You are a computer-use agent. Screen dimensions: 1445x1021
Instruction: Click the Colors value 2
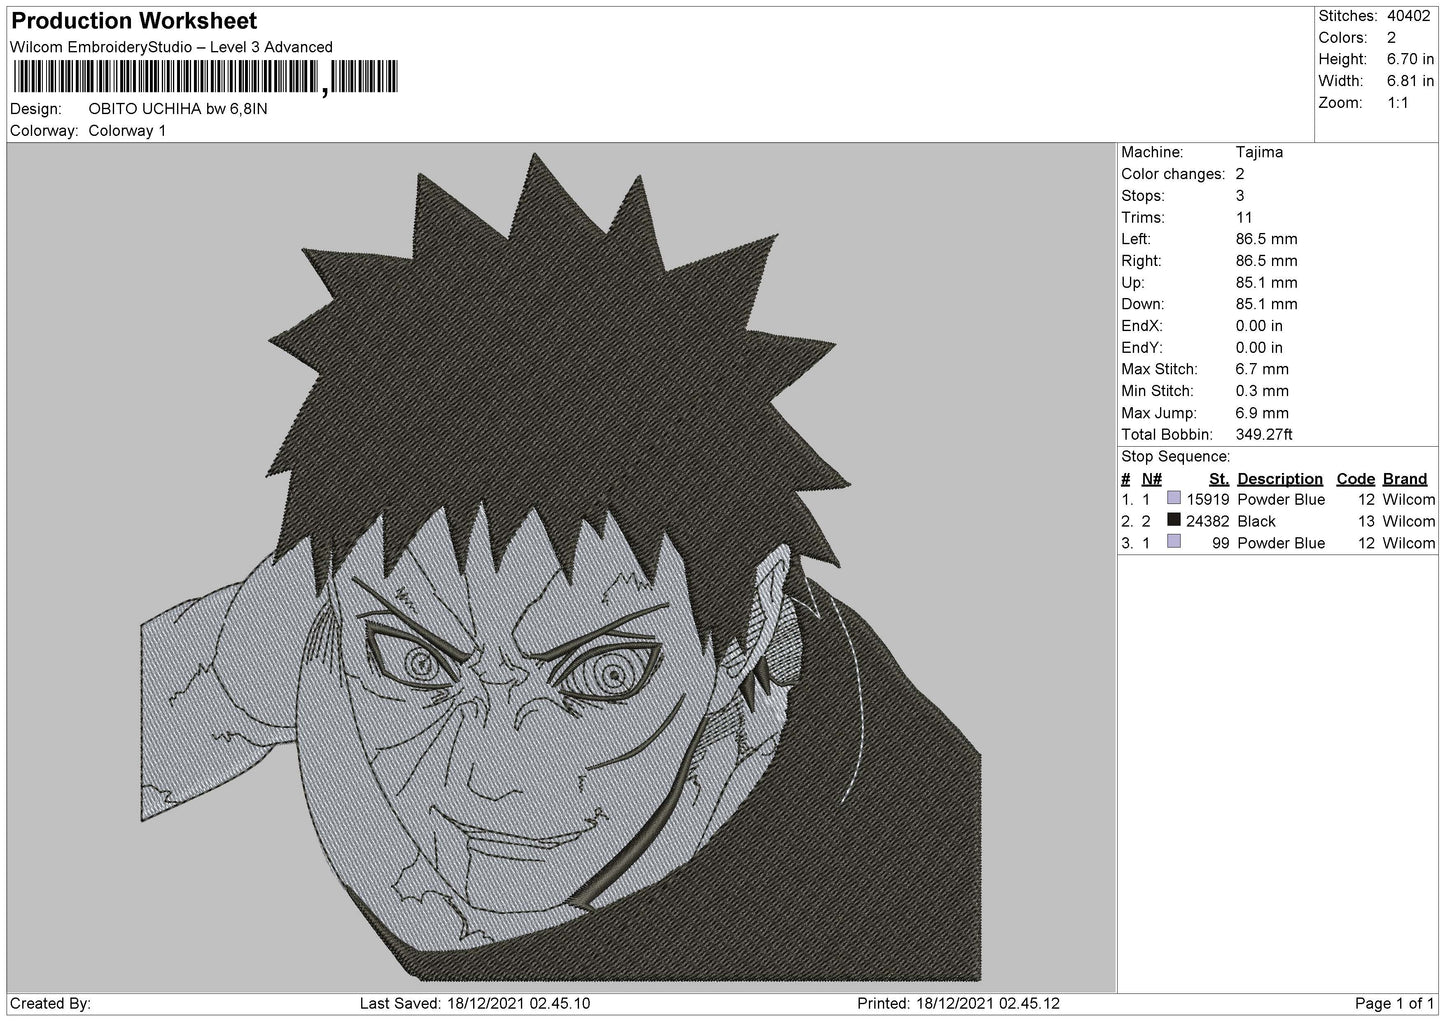pos(1391,38)
